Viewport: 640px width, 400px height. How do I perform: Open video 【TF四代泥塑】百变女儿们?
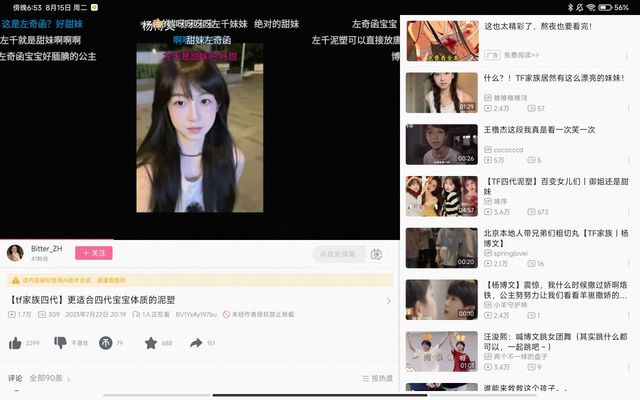point(556,186)
